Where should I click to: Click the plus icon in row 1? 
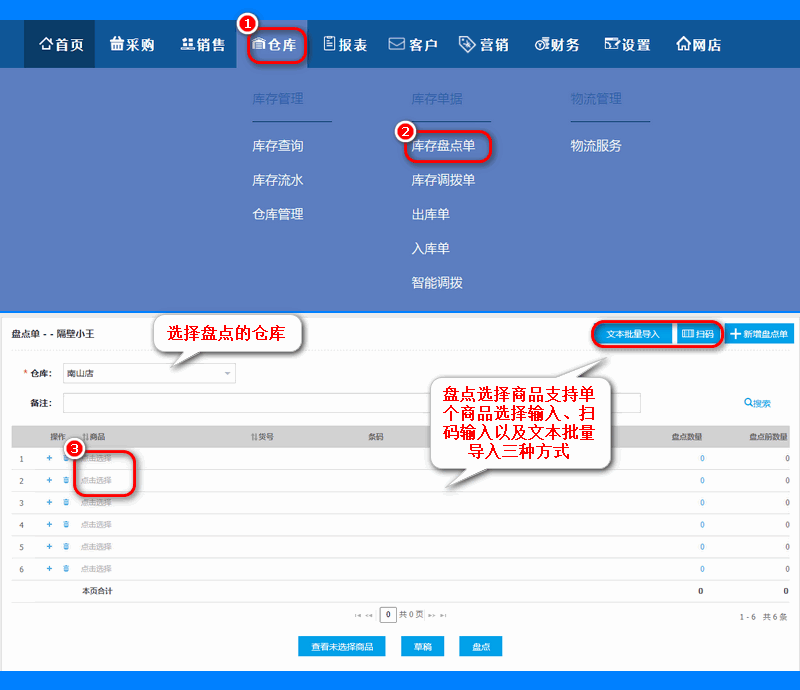click(x=49, y=458)
